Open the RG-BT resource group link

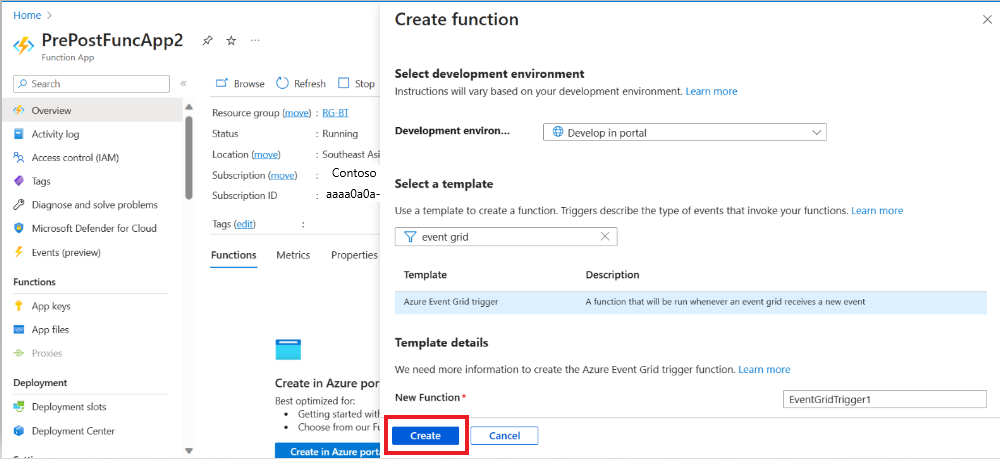(x=335, y=113)
